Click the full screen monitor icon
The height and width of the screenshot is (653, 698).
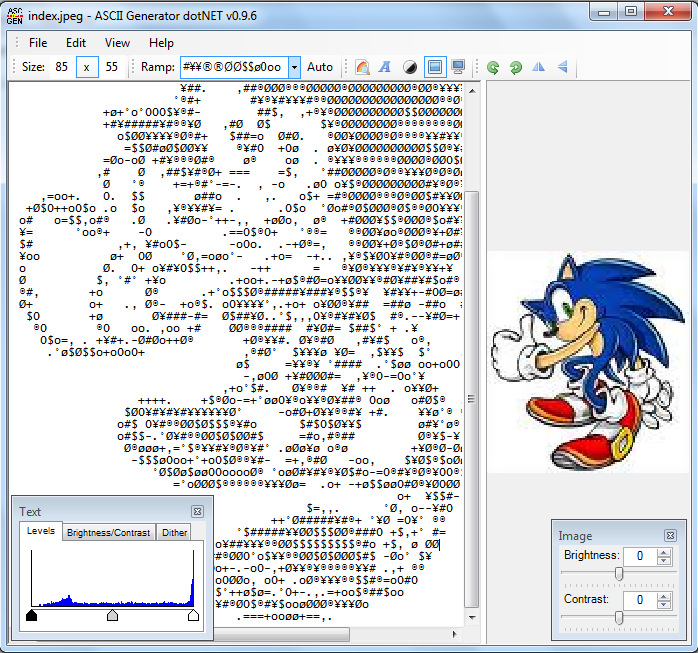point(458,67)
